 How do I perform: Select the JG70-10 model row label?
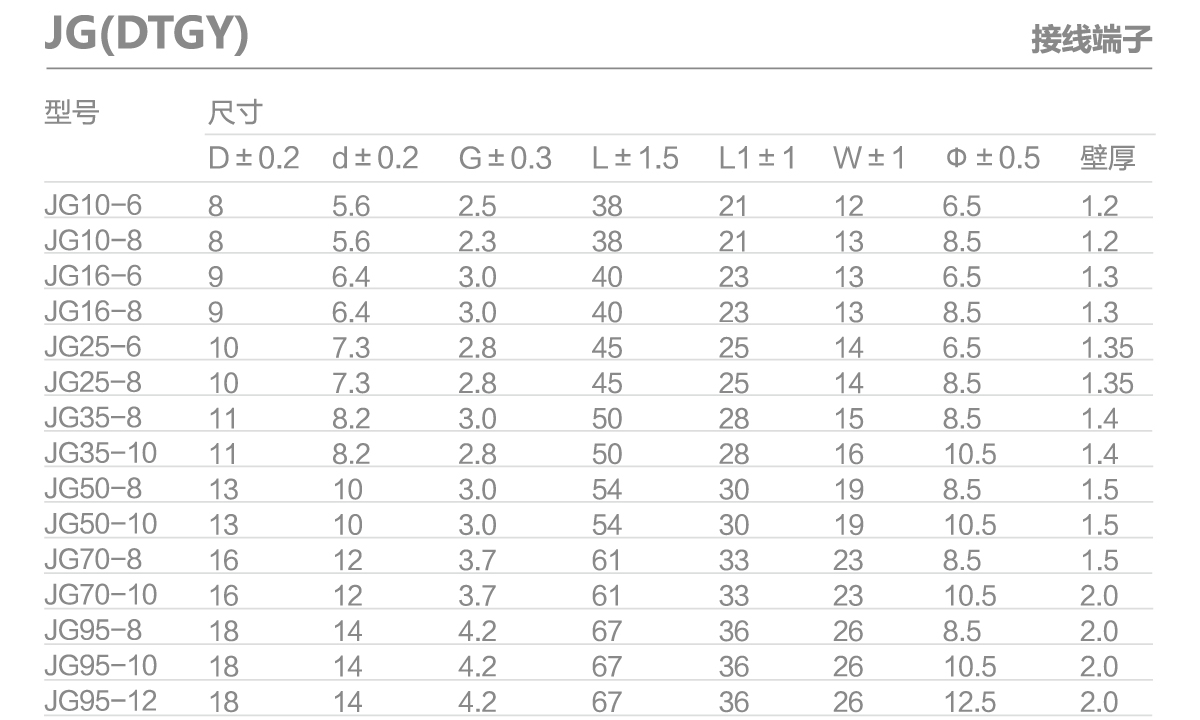point(101,594)
